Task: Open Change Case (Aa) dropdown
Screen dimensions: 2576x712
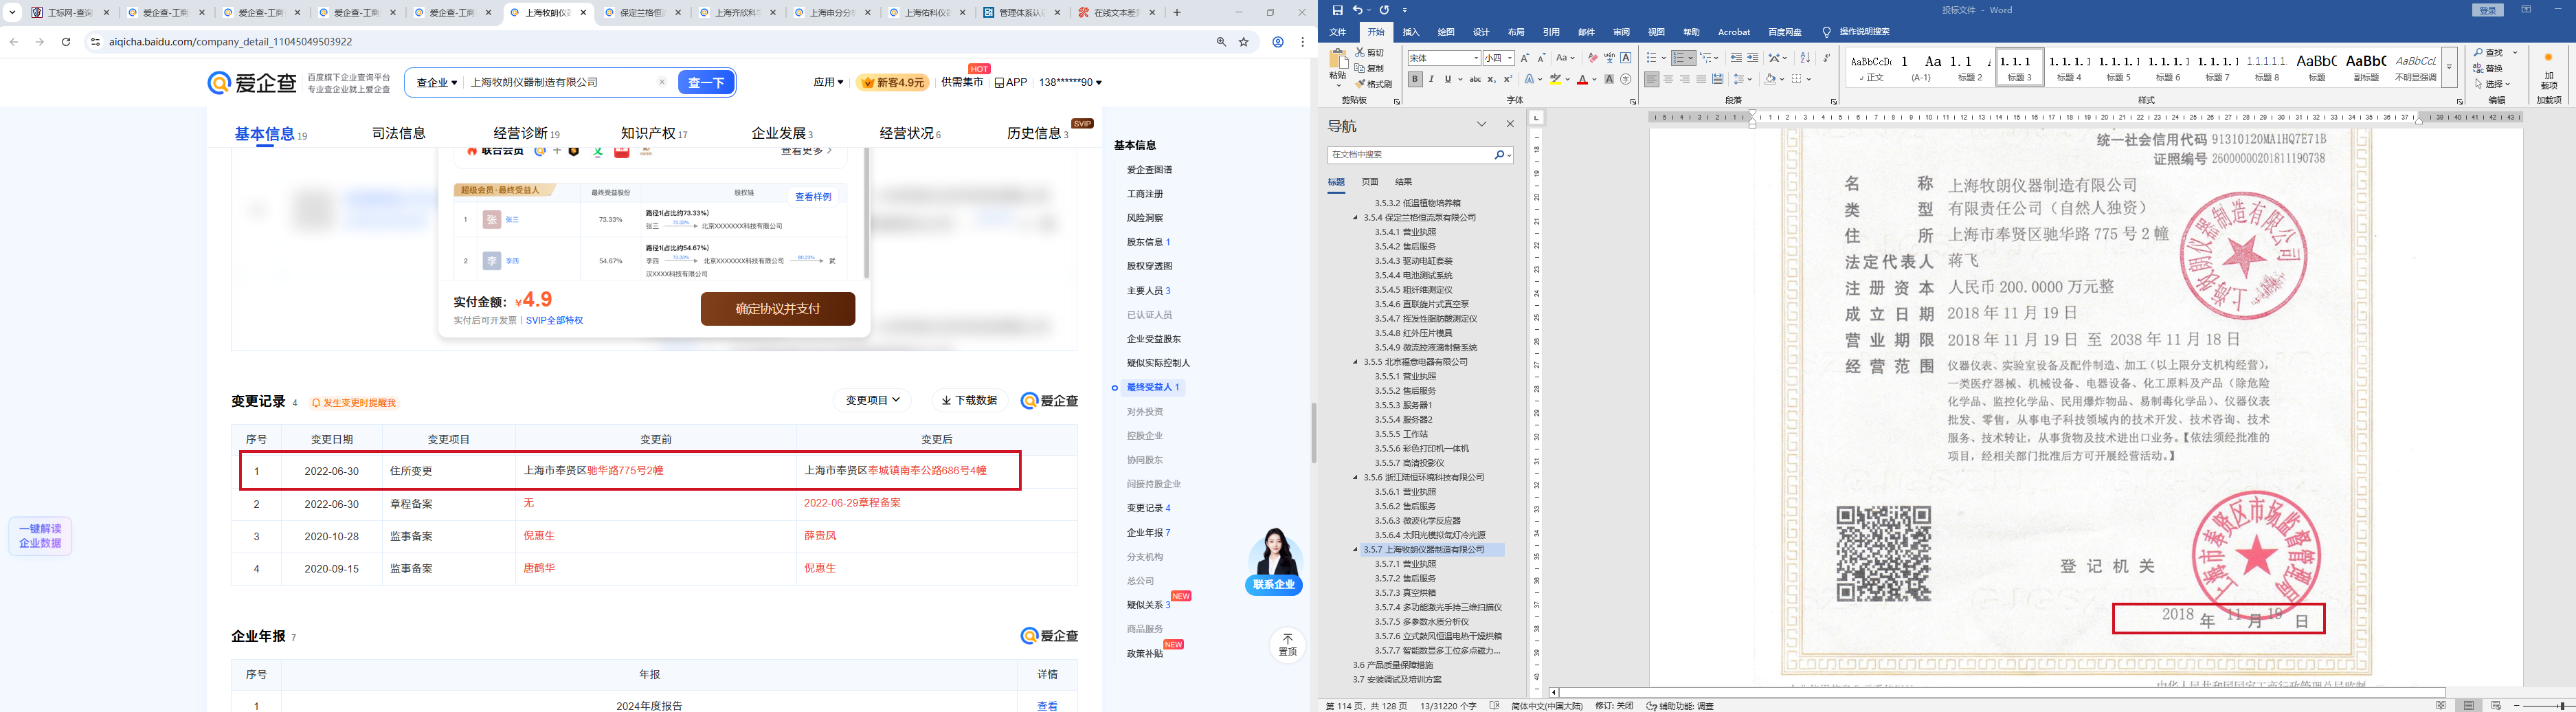Action: coord(1565,58)
